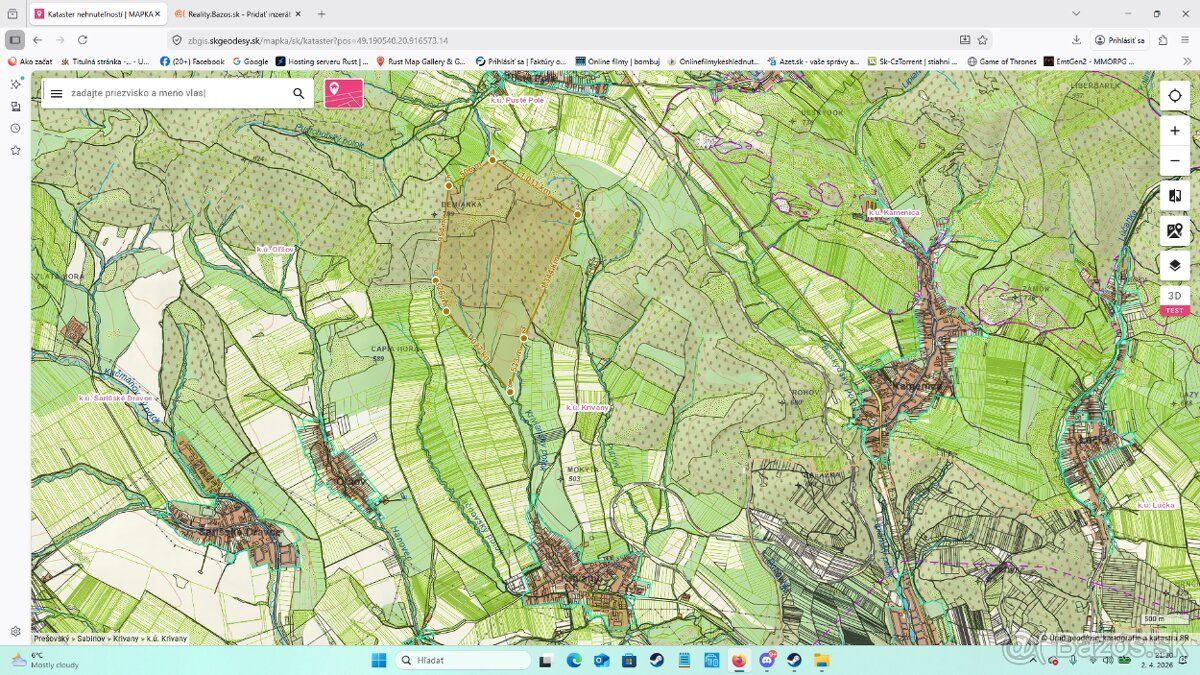The image size is (1200, 675).
Task: Locate my position on map
Action: click(x=1175, y=96)
